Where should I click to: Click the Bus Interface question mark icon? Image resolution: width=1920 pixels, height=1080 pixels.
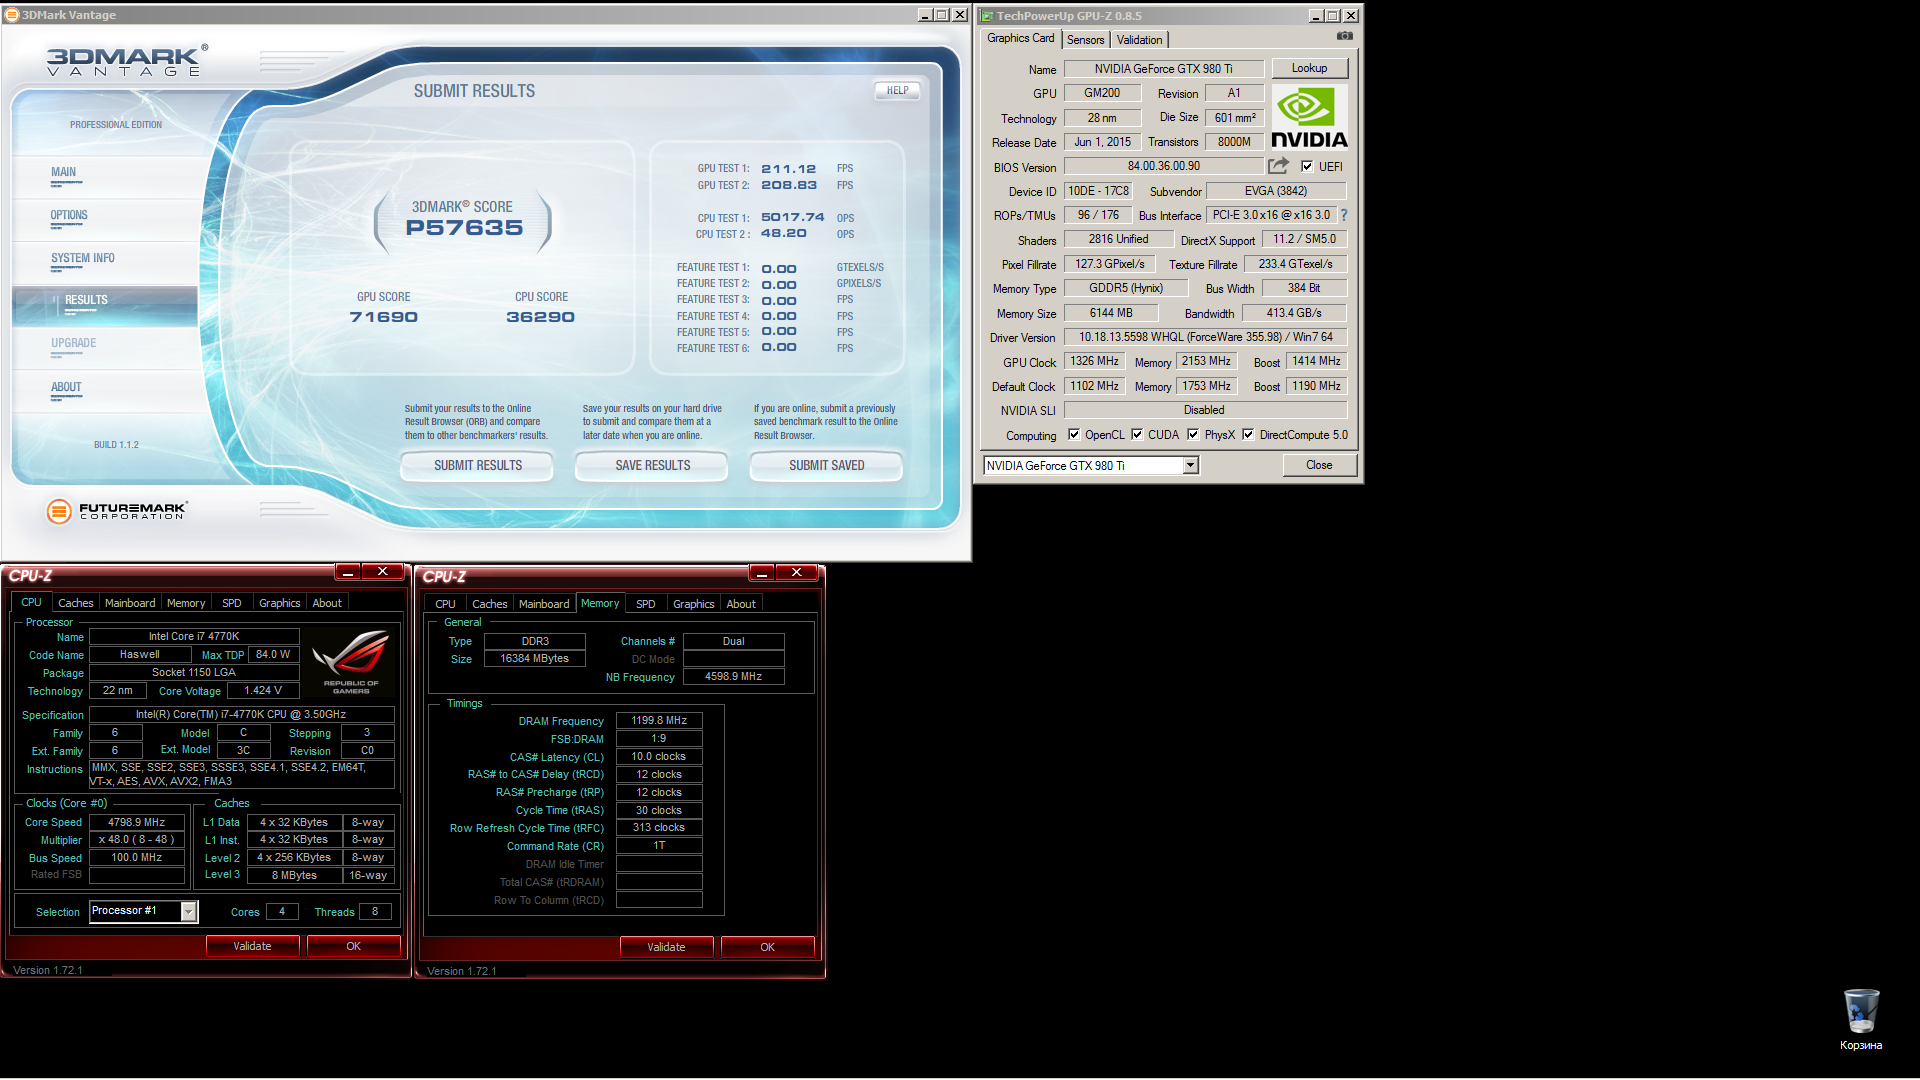(1344, 215)
